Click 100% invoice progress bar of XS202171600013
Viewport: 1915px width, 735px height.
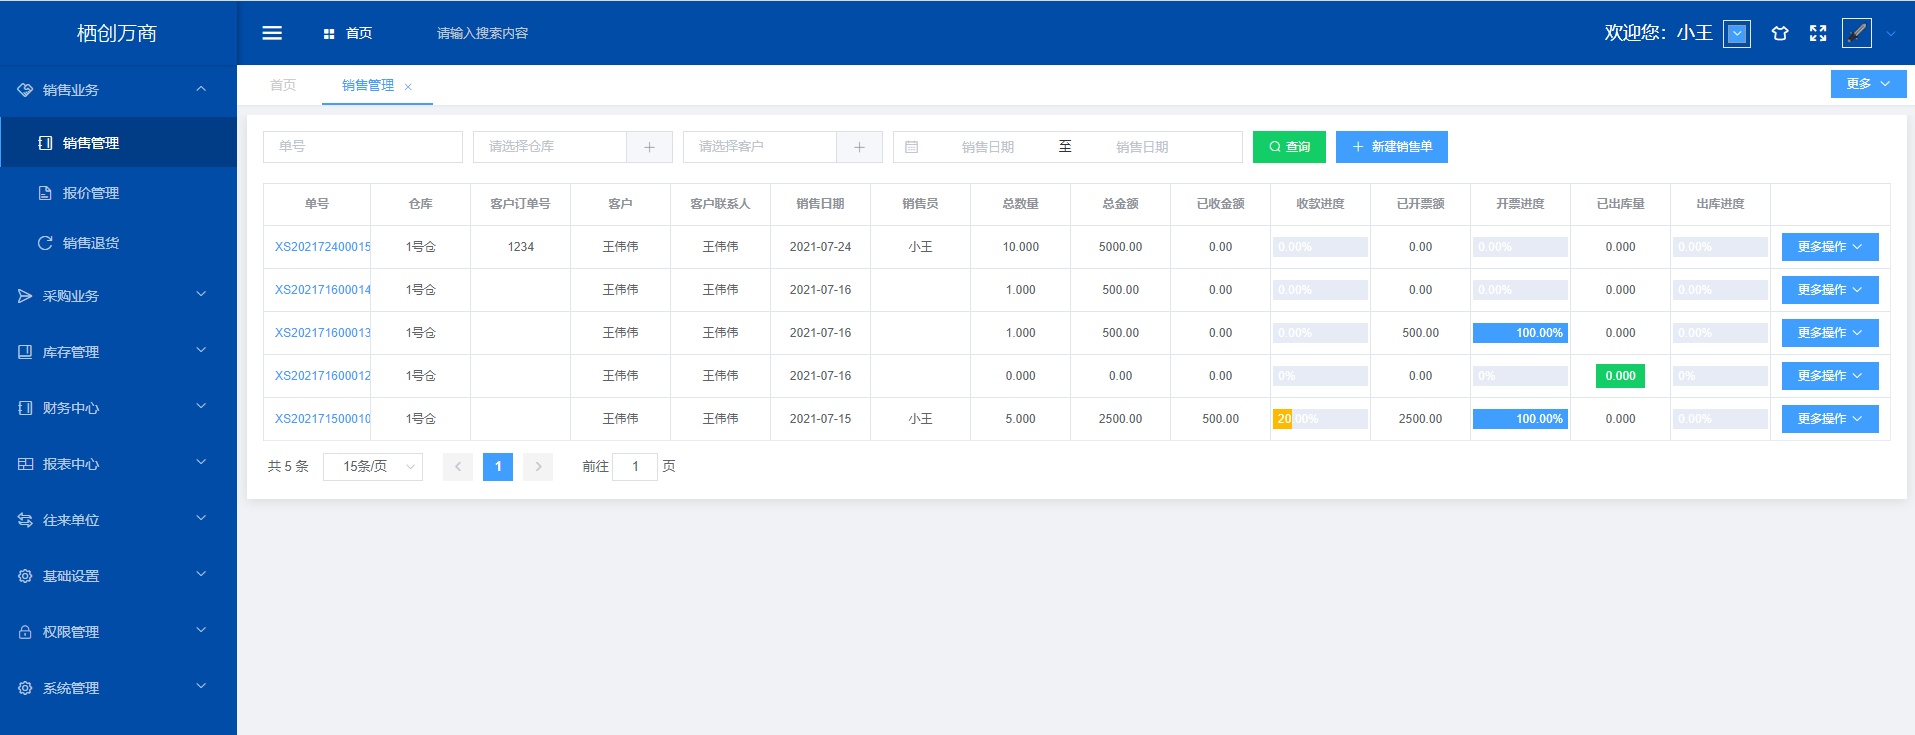[1520, 333]
